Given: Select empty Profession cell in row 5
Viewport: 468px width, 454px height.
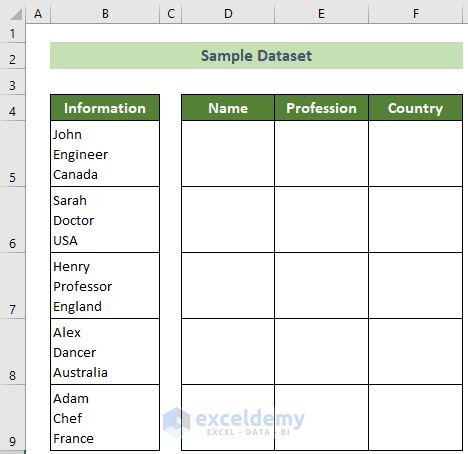Looking at the screenshot, I should coord(321,154).
